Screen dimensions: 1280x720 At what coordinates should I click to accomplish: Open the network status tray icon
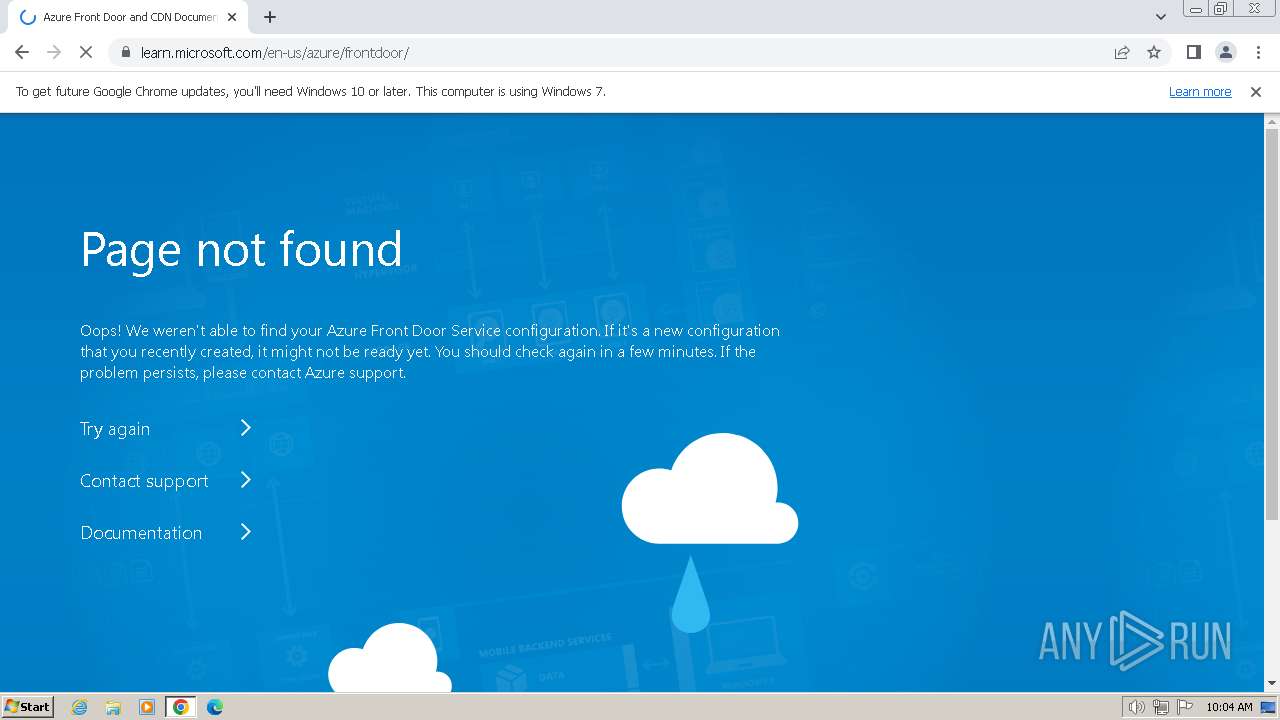[x=1161, y=707]
